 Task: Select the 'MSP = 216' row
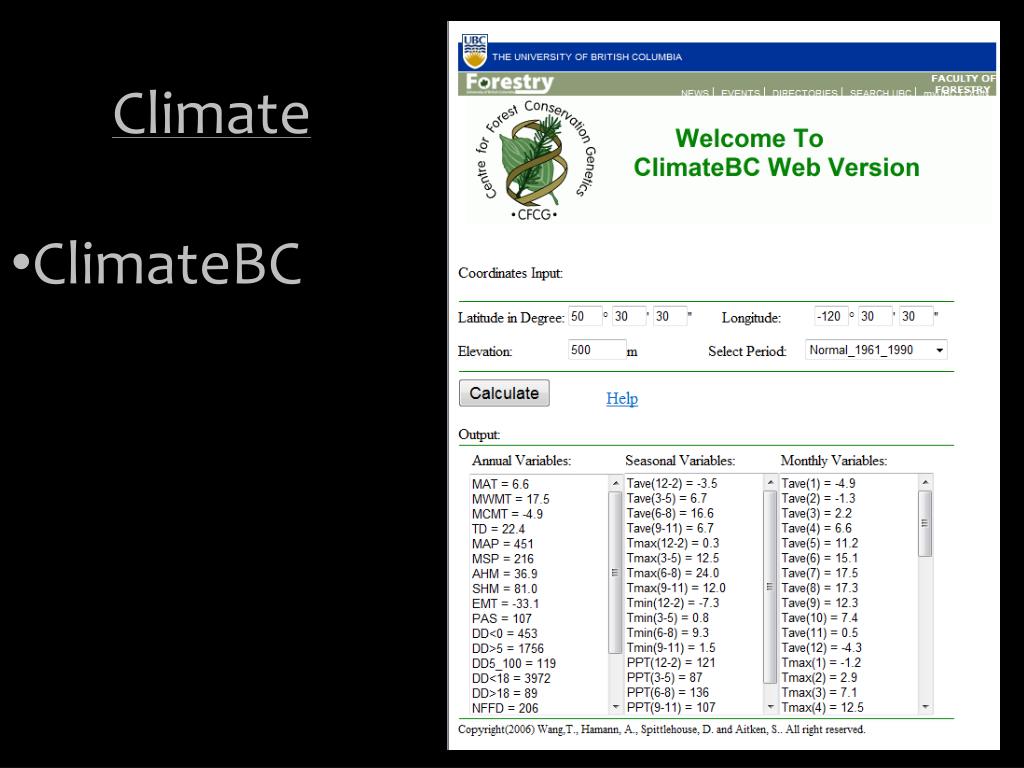[503, 559]
